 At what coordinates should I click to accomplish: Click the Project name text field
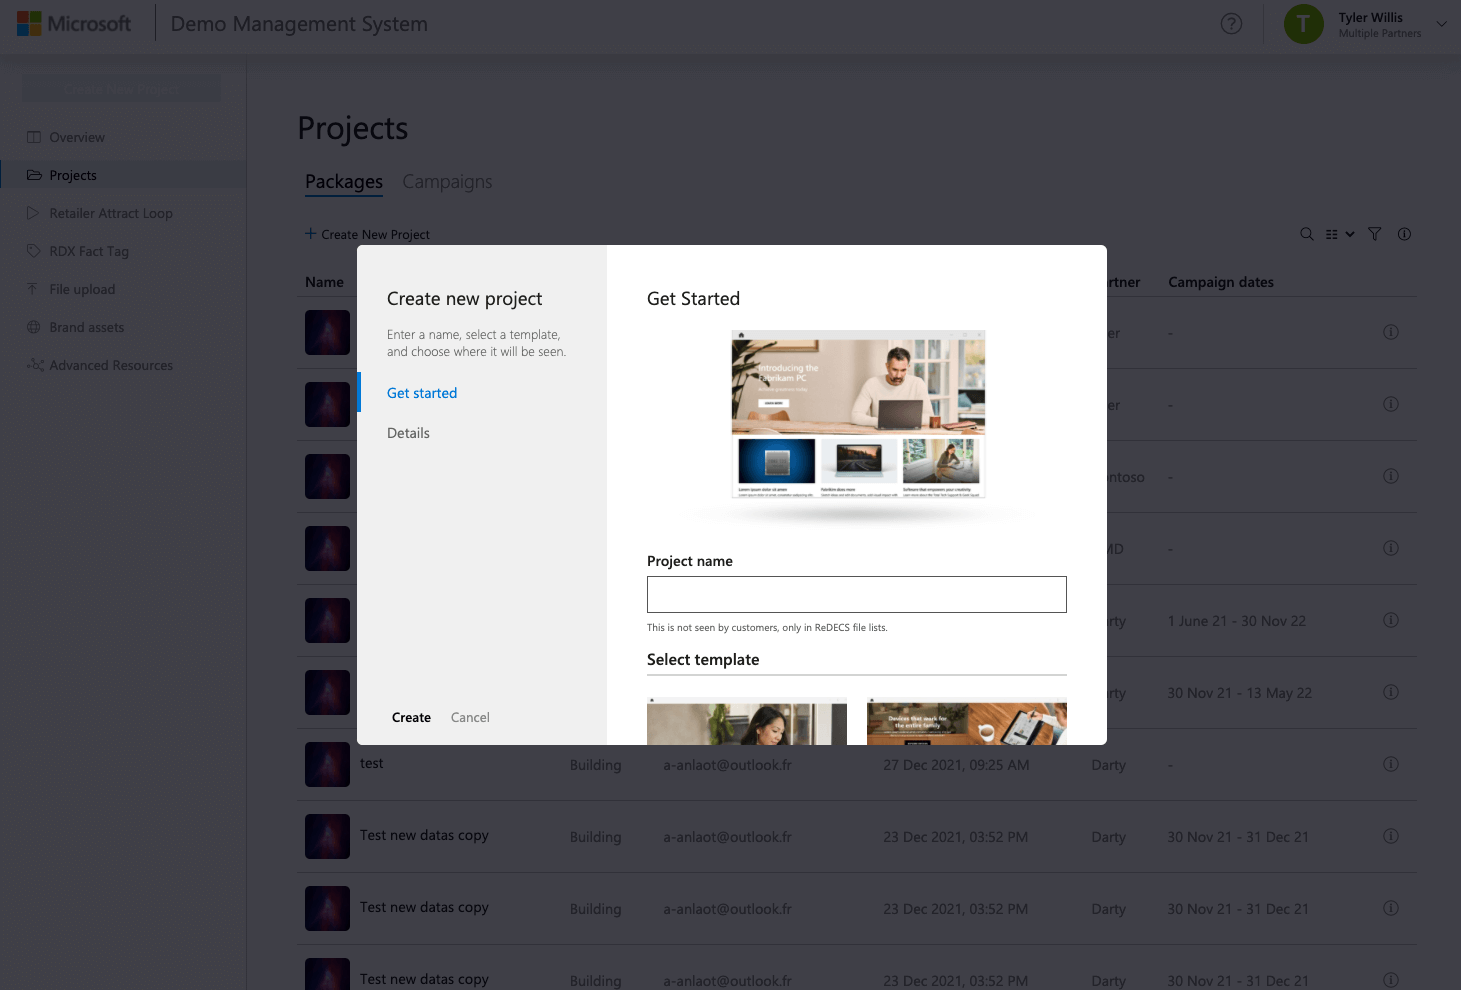pyautogui.click(x=856, y=594)
